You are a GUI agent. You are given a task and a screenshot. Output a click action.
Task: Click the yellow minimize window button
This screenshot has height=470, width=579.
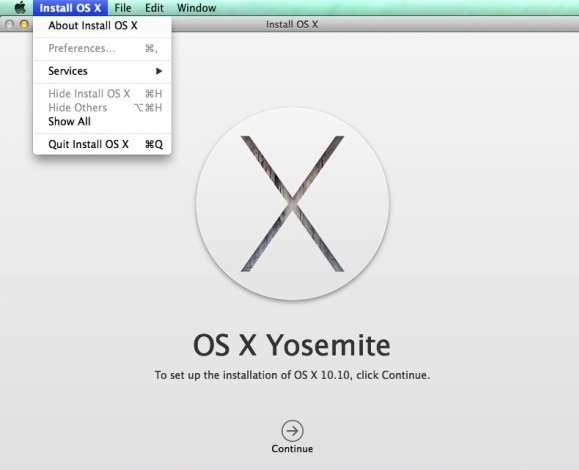point(24,24)
